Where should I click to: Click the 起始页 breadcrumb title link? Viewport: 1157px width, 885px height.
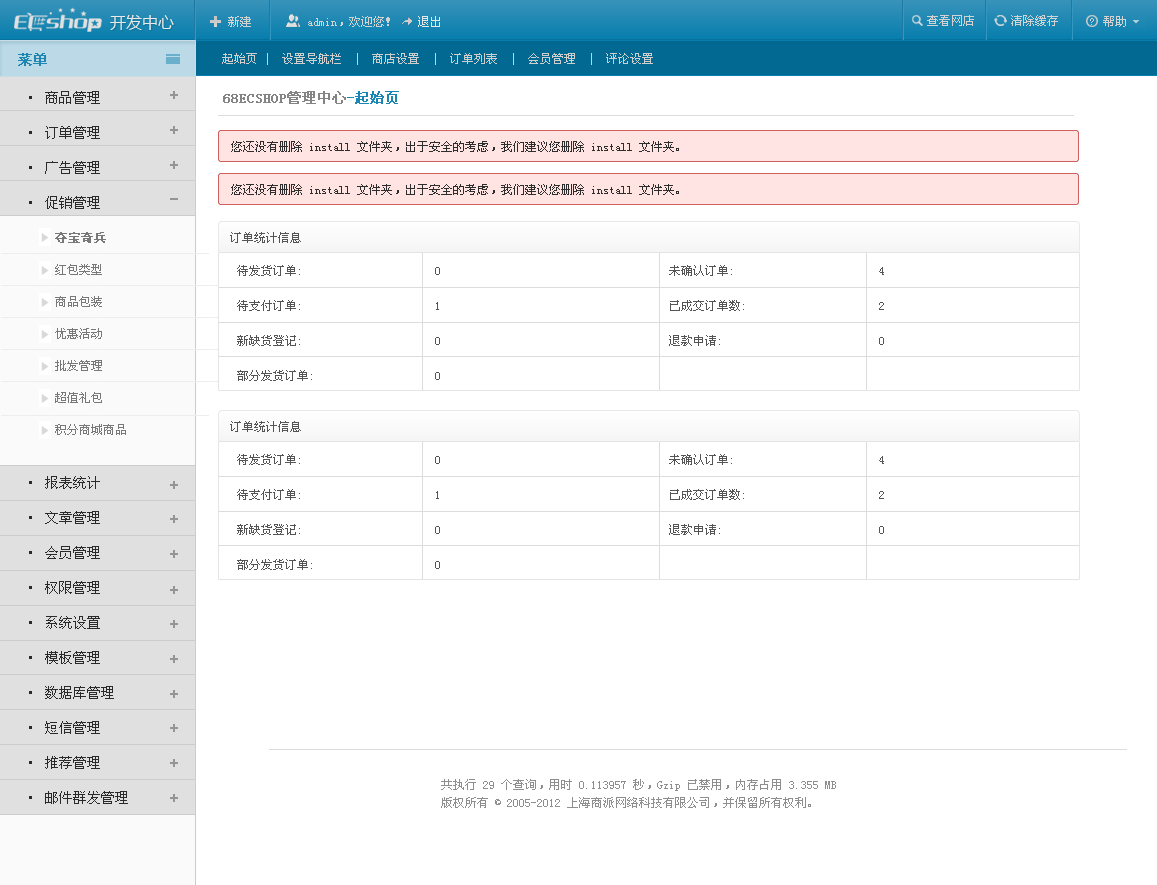pyautogui.click(x=377, y=98)
